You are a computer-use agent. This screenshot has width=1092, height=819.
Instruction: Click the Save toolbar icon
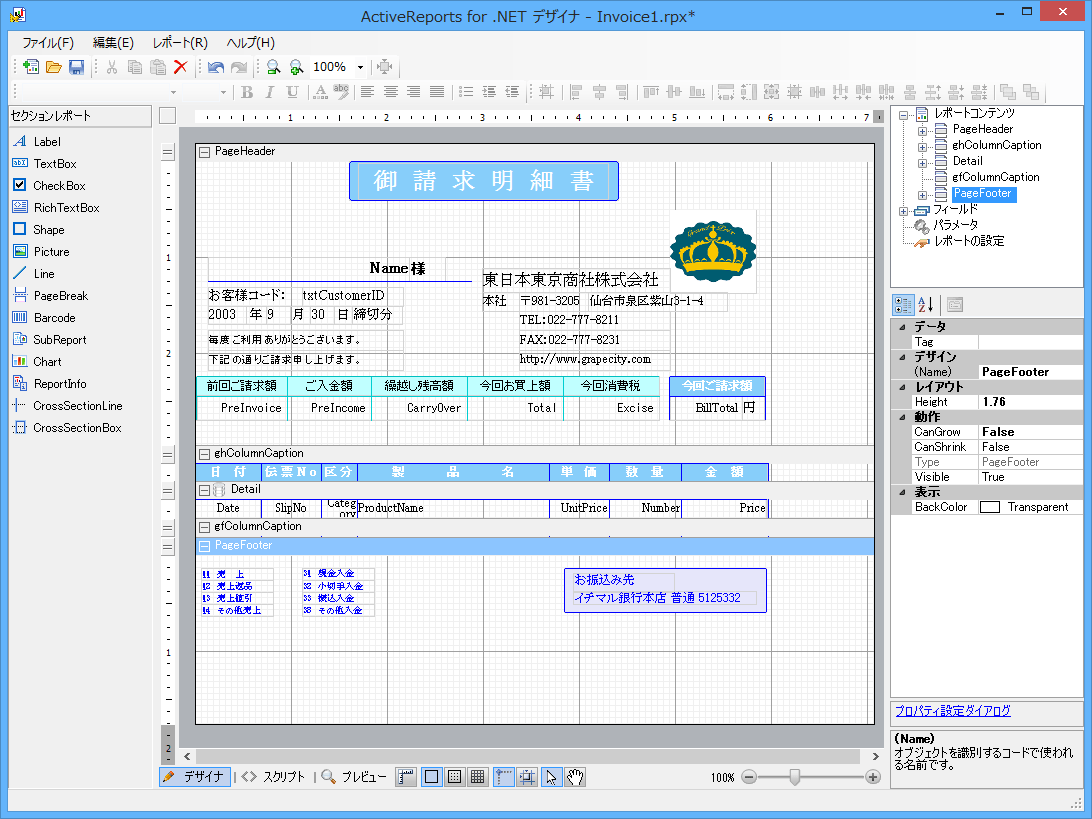(x=75, y=66)
